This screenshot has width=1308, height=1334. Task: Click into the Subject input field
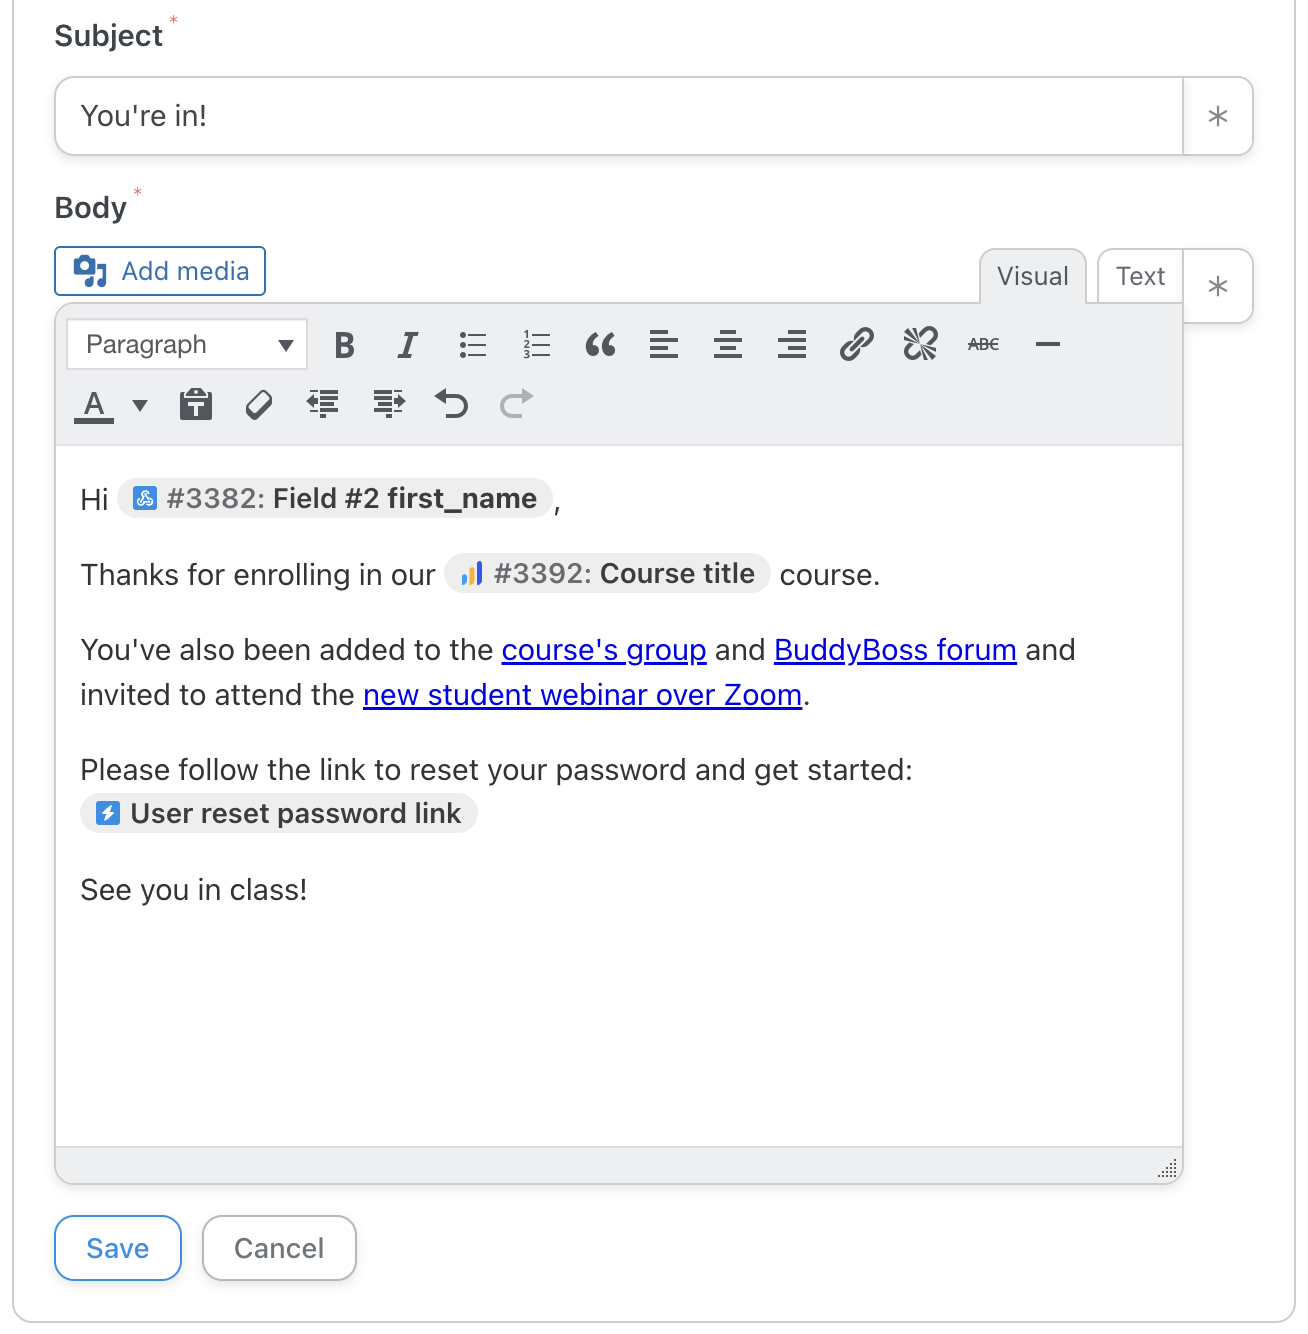(618, 117)
